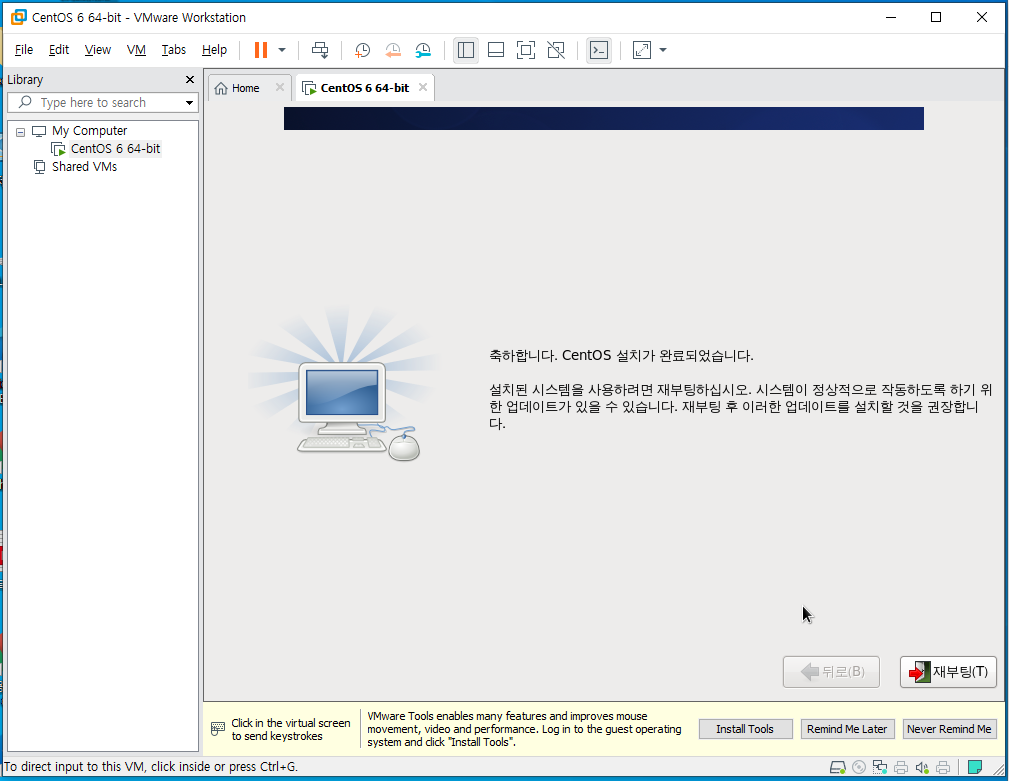Click the stretch guest display icon

(x=642, y=50)
